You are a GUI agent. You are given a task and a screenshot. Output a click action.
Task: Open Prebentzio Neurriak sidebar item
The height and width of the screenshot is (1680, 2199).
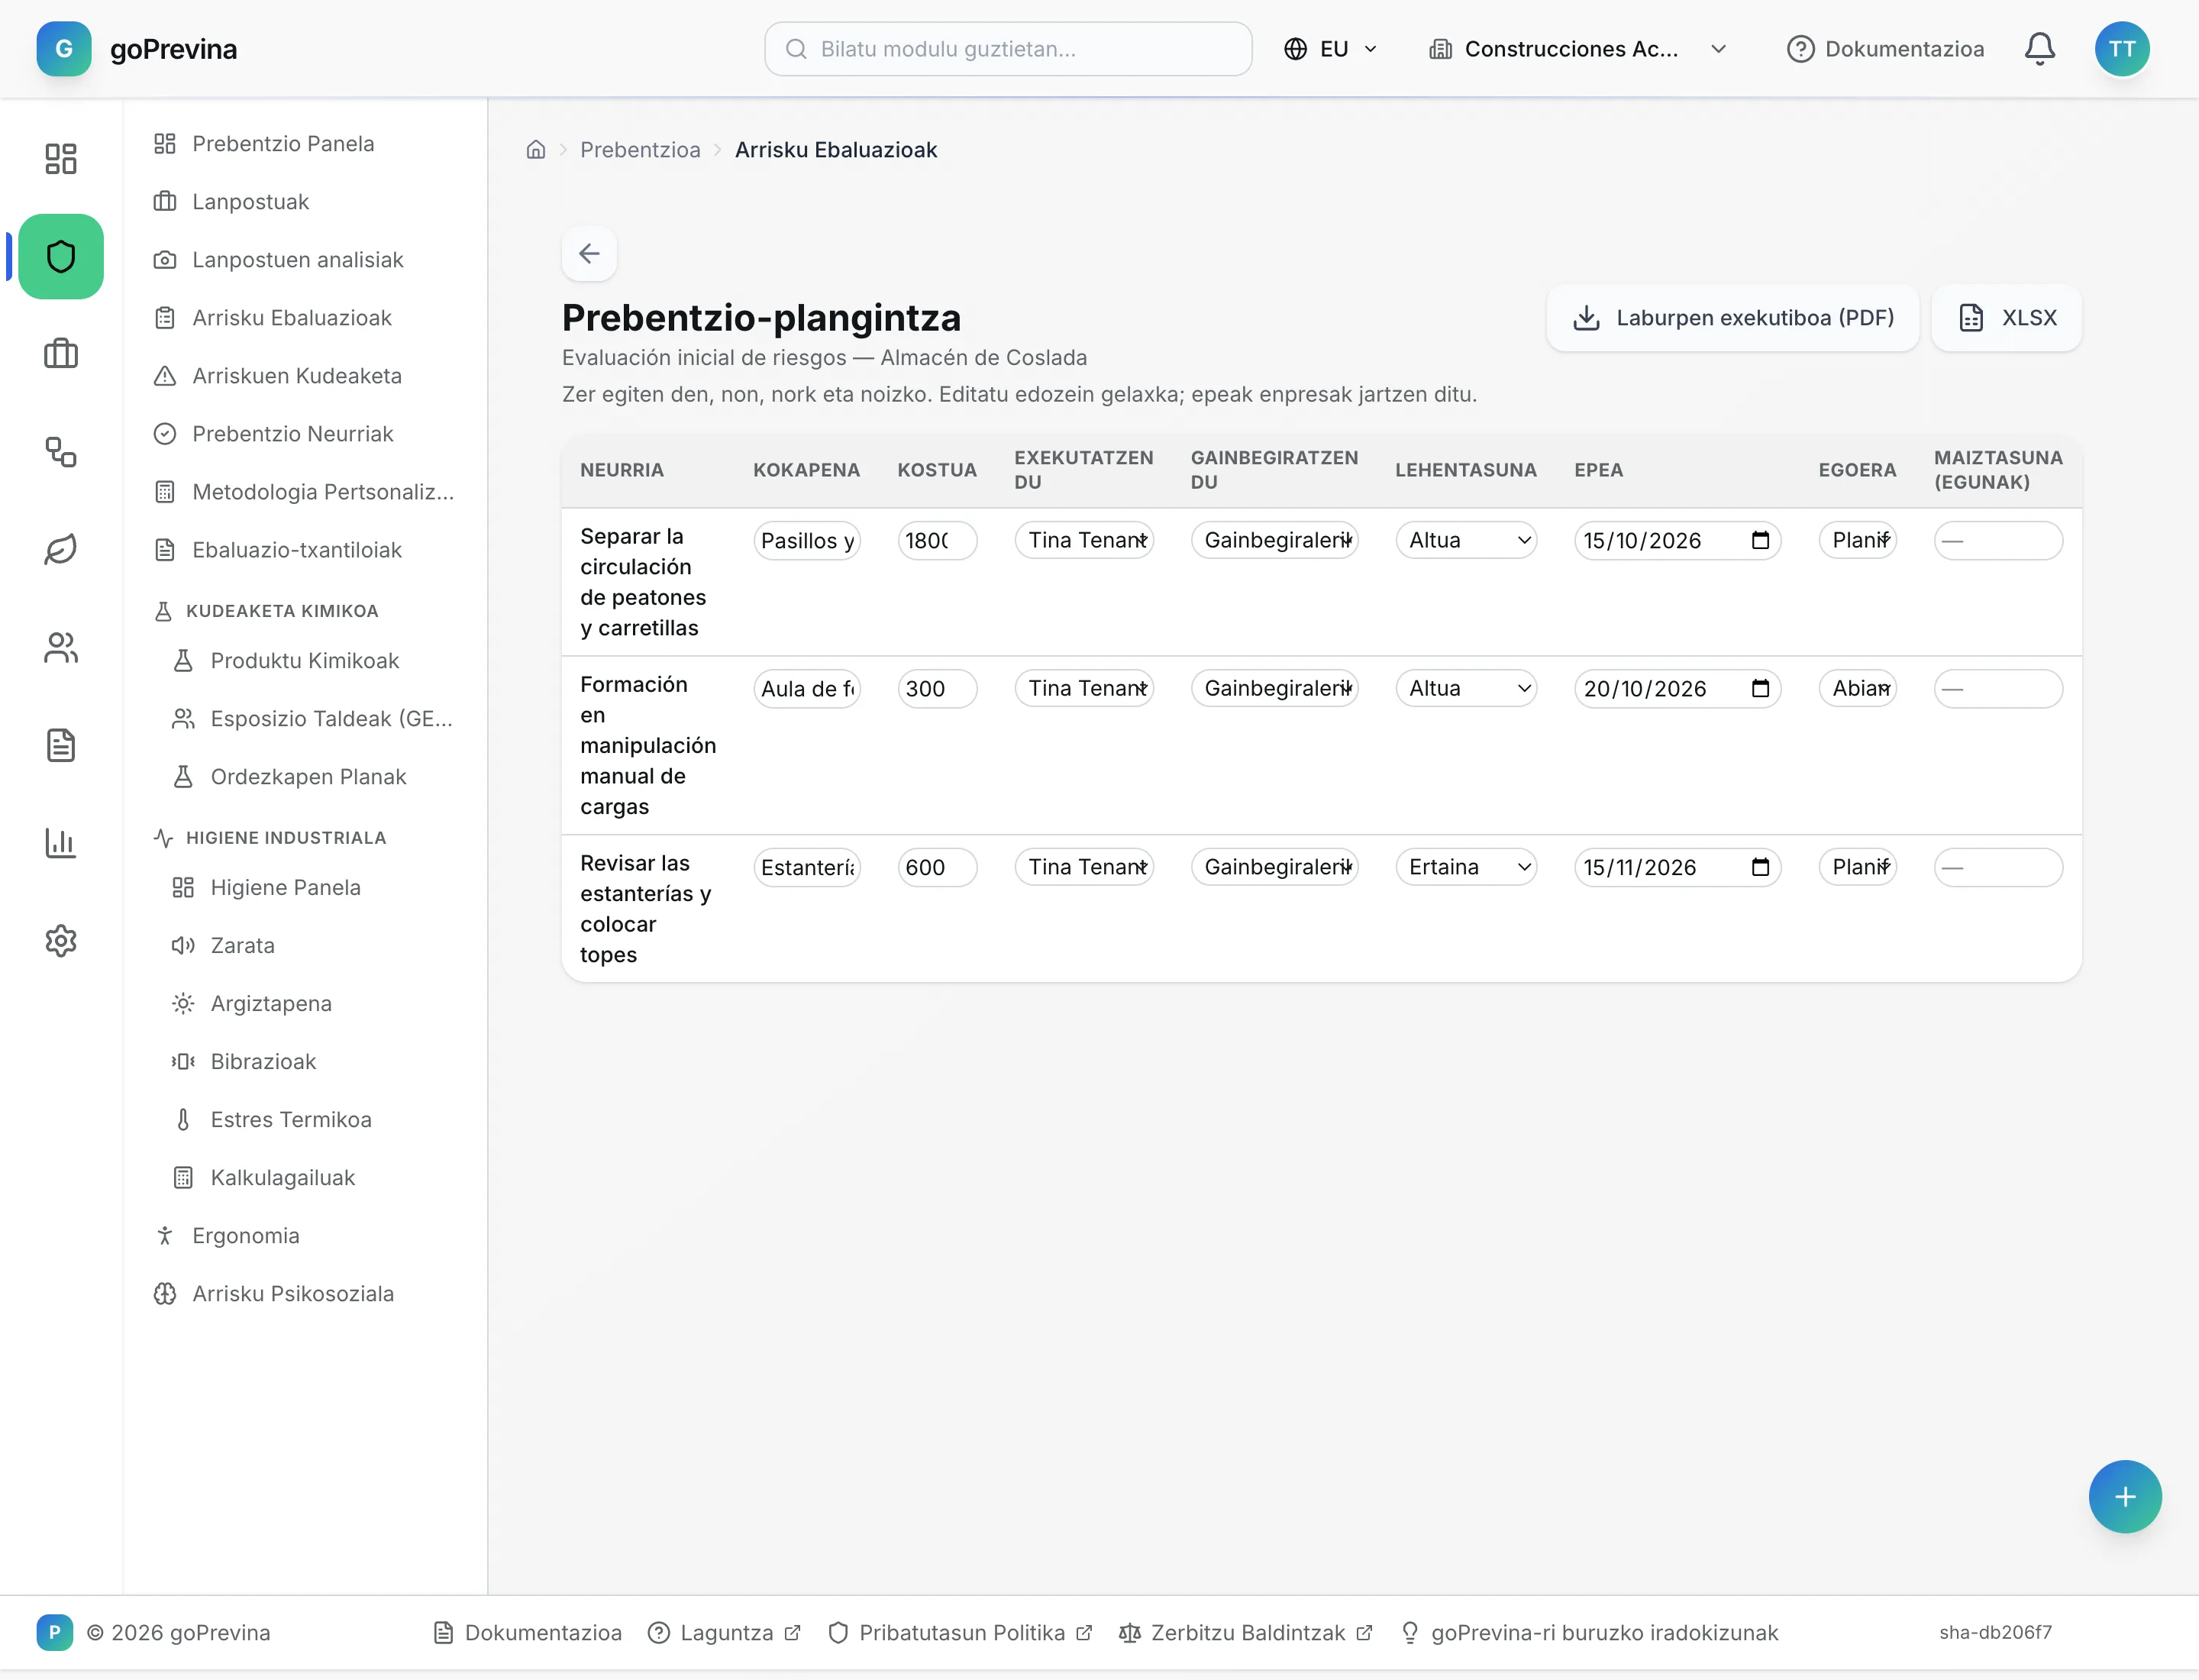[x=305, y=434]
